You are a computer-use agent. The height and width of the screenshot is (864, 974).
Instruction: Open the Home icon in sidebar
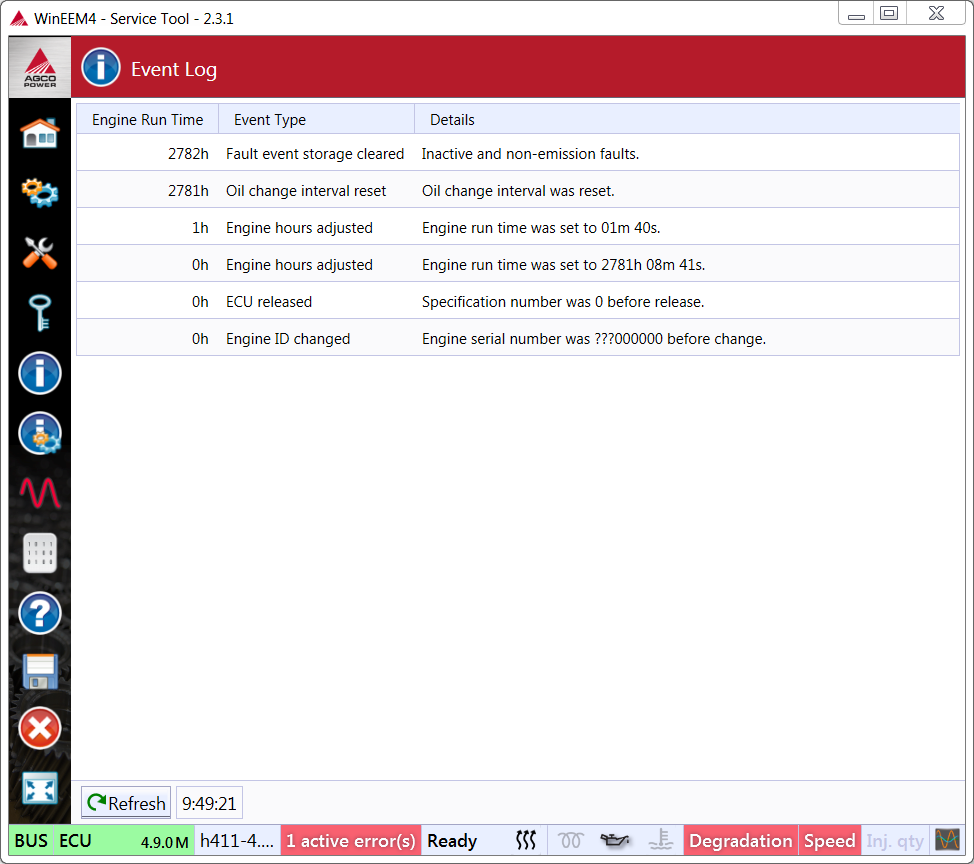click(x=40, y=133)
